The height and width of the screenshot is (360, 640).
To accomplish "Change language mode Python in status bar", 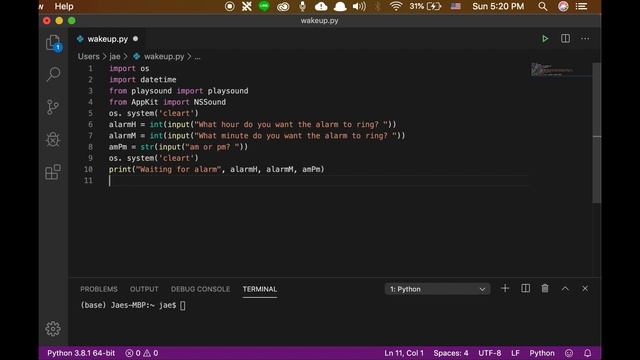I will (x=542, y=353).
